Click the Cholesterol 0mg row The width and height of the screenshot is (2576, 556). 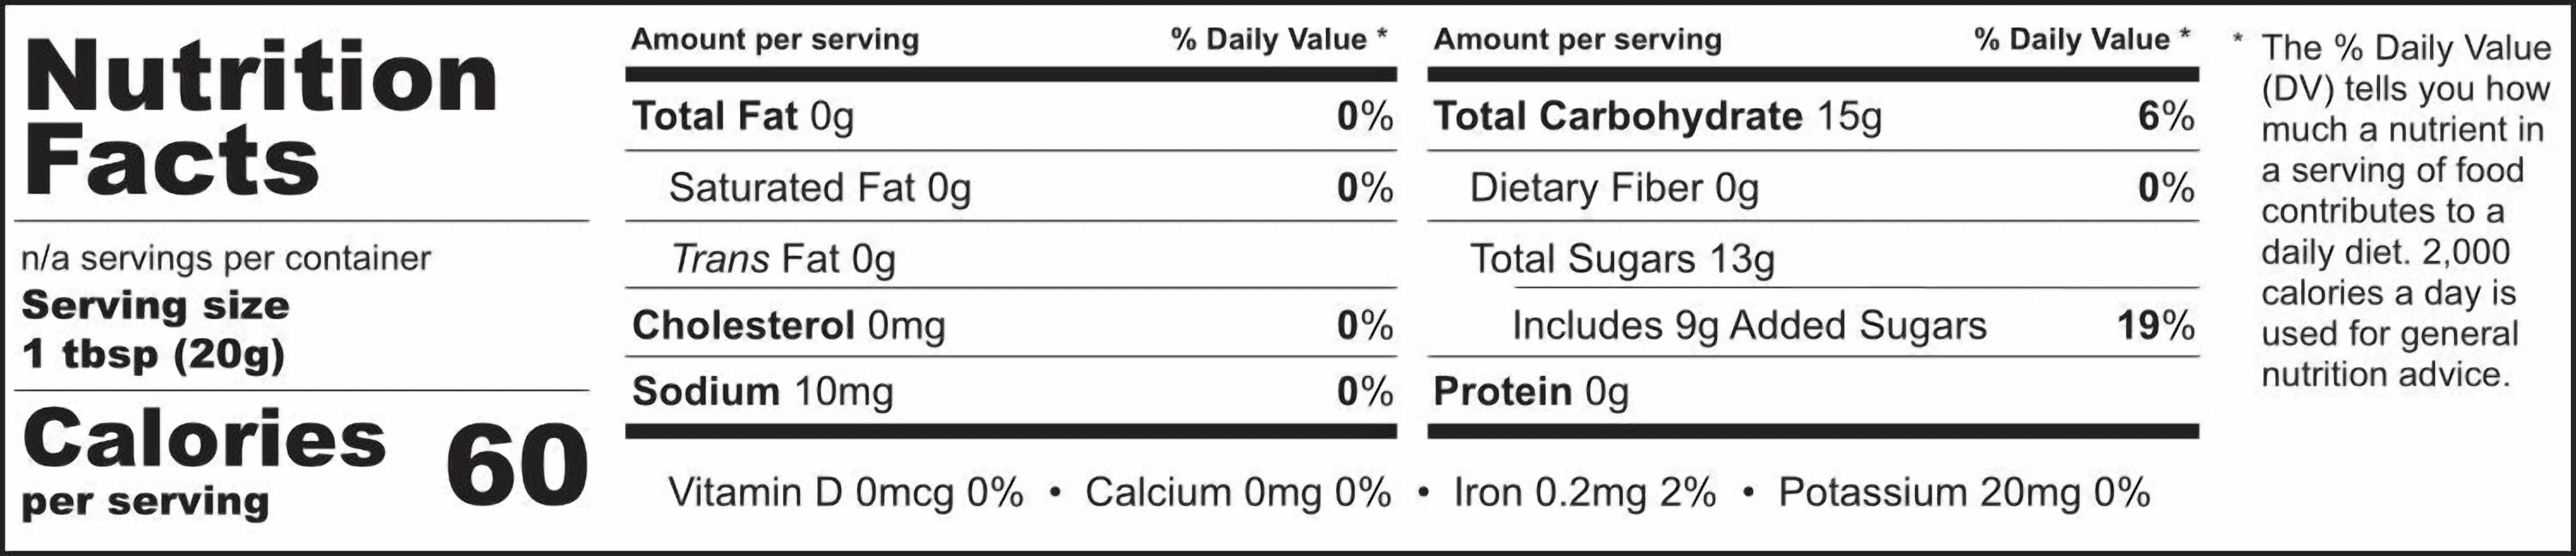click(1011, 324)
